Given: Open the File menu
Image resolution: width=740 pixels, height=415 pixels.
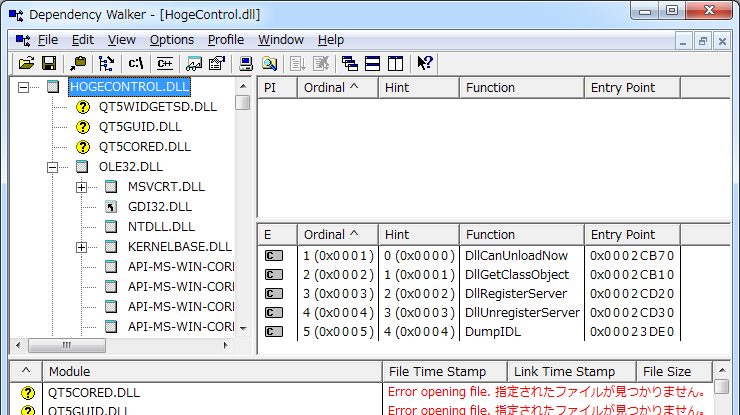Looking at the screenshot, I should tap(48, 40).
